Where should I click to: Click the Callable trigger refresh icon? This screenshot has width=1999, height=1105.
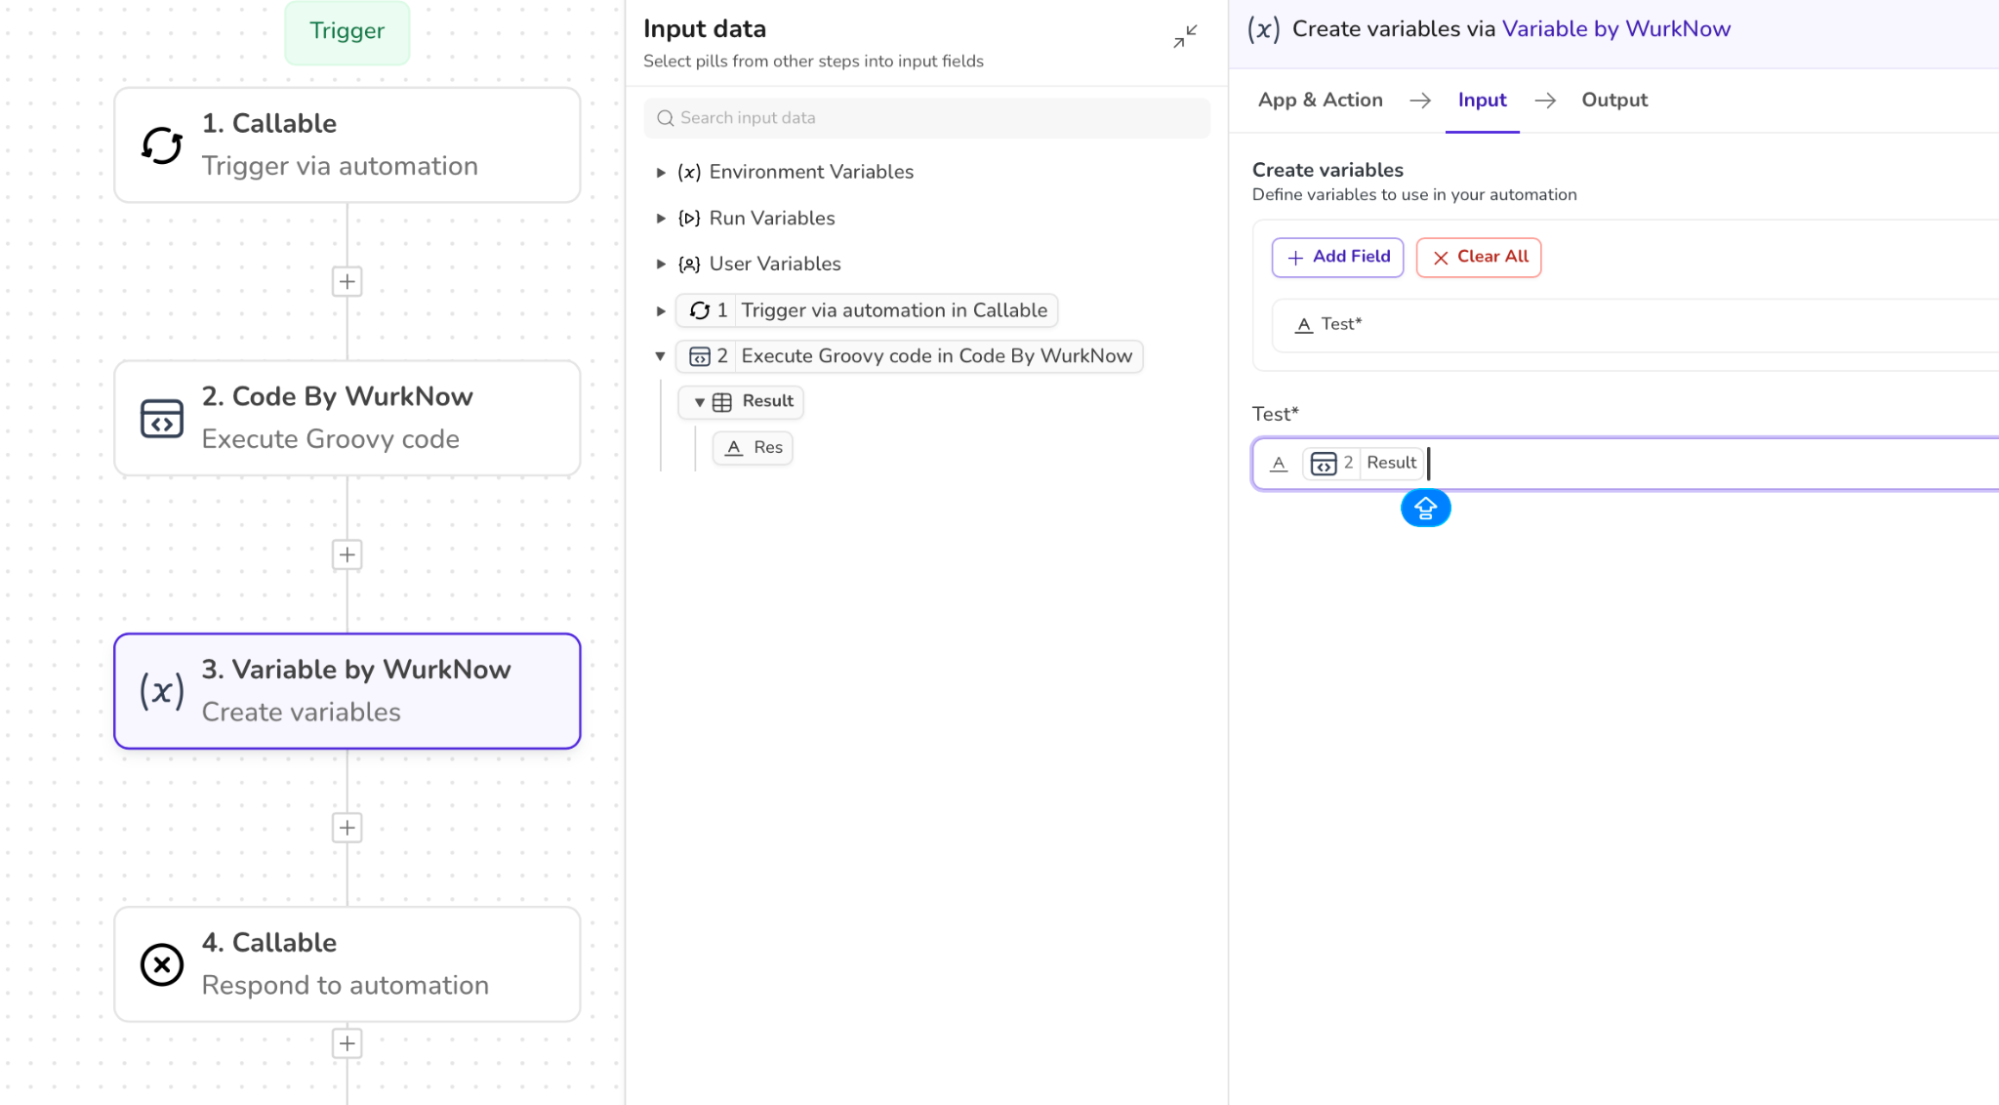point(161,145)
